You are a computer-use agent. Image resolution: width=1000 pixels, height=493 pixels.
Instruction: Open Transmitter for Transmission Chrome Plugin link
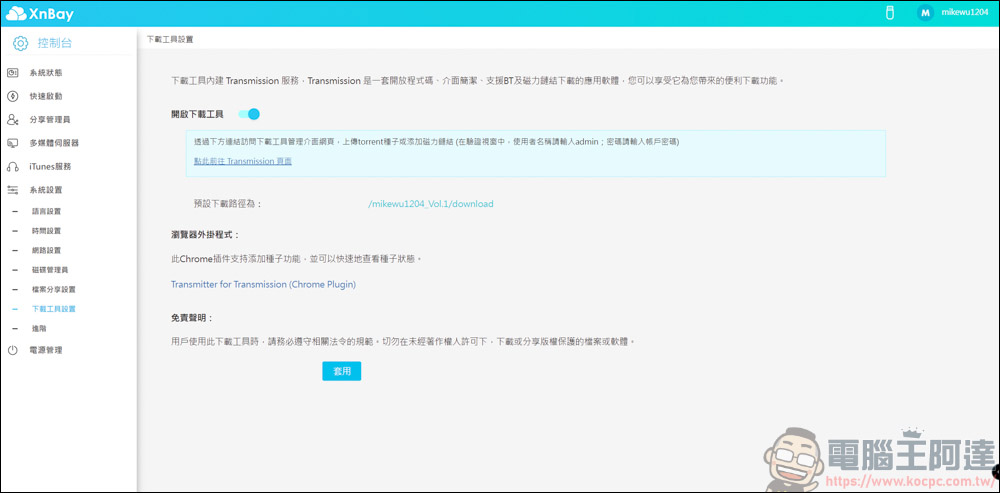(263, 284)
